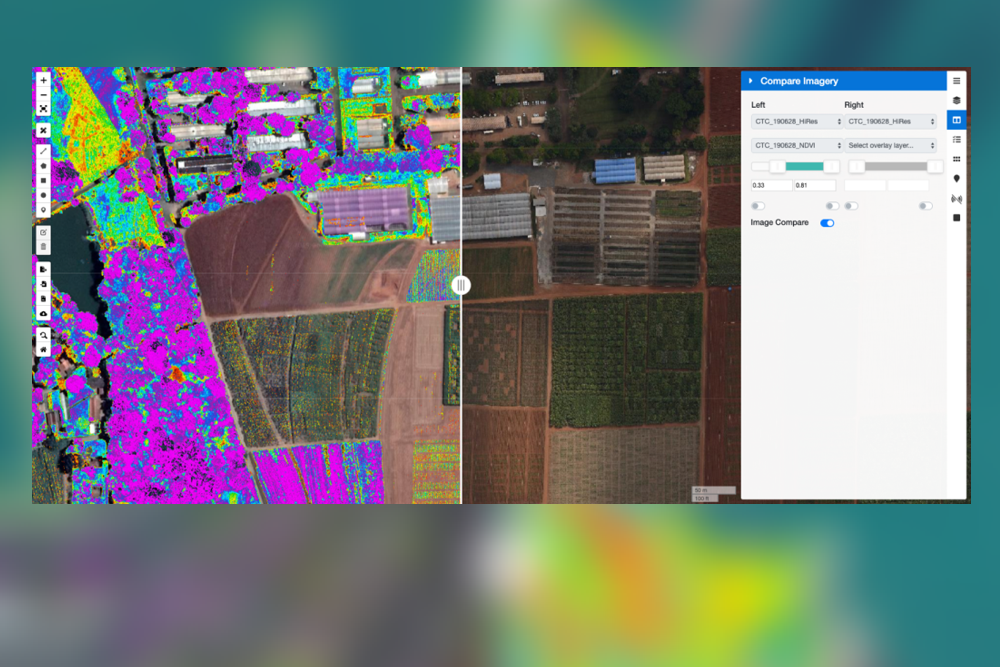Open the hamburger menu in sidebar
The width and height of the screenshot is (1000, 667).
point(956,81)
